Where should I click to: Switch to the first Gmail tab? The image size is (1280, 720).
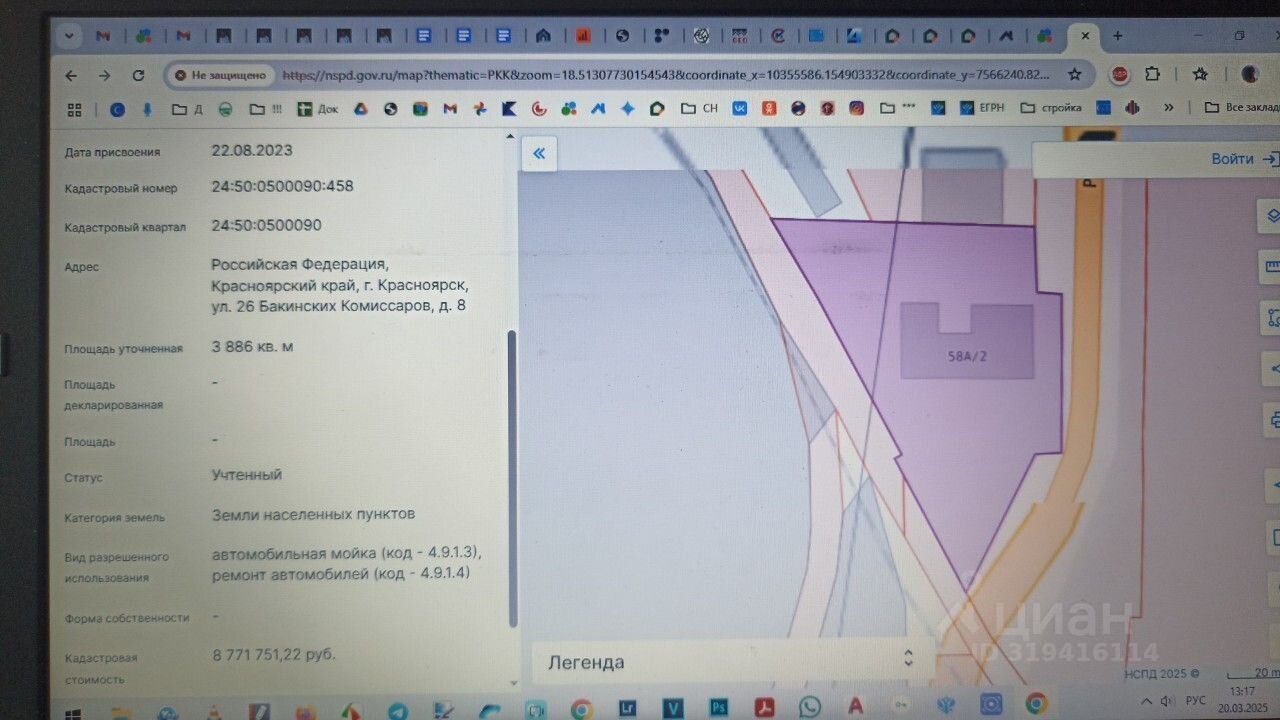coord(102,36)
